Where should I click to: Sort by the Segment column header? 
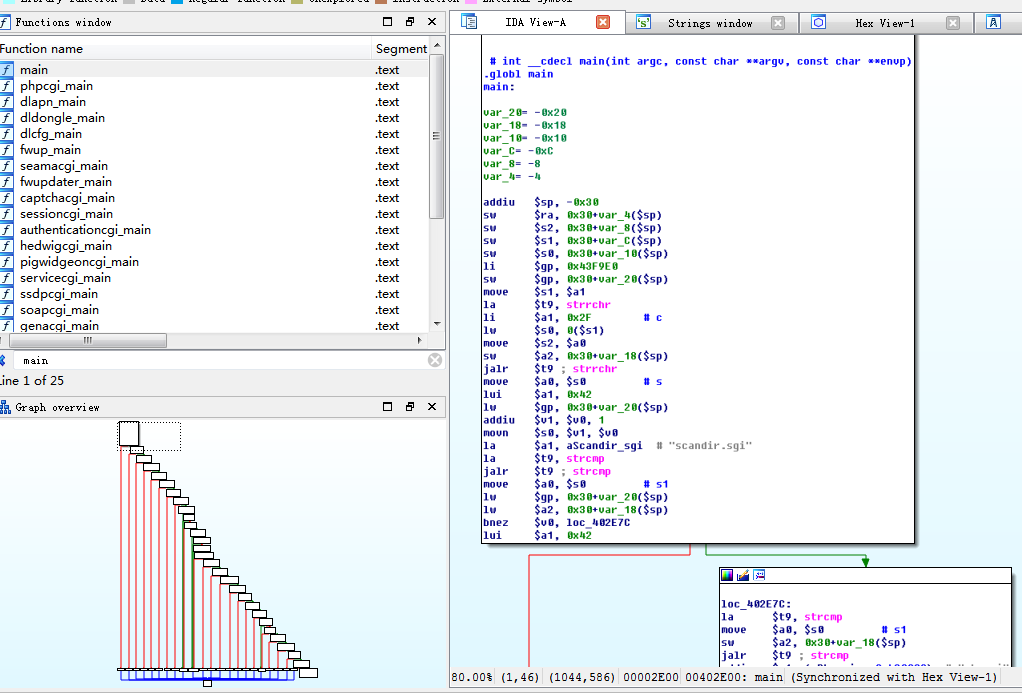point(401,48)
